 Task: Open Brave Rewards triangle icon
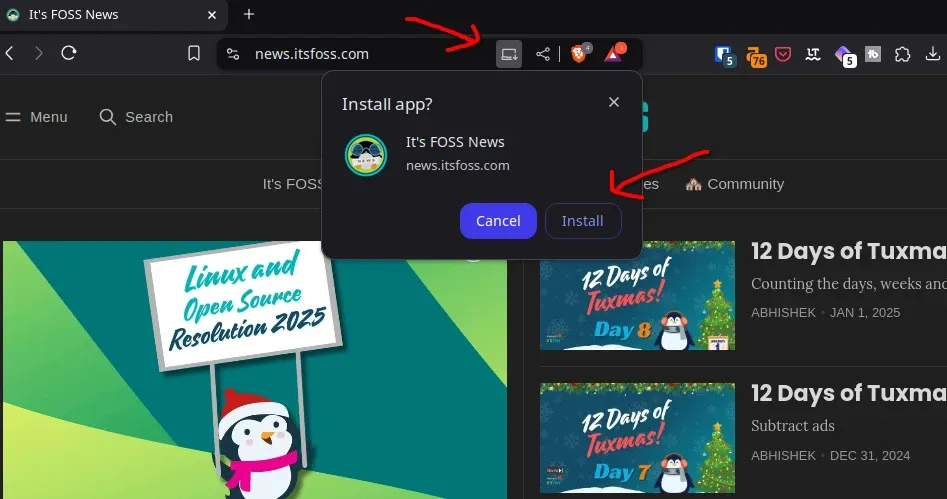coord(614,54)
